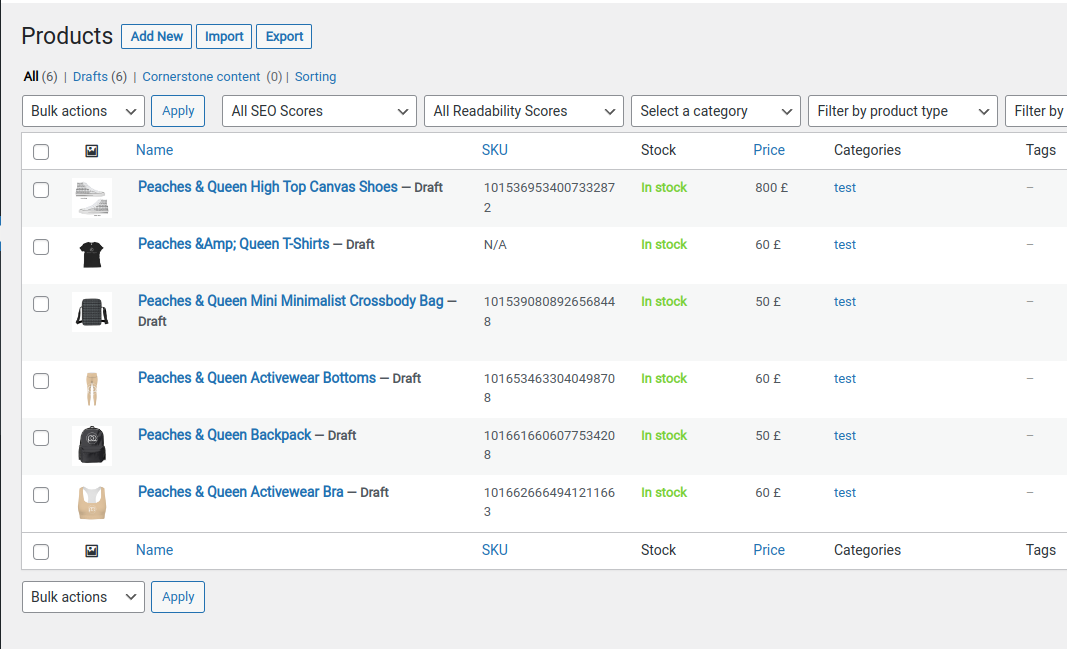Open the Mini Minimalist Crossbody Bag thumbnail
1067x649 pixels.
[x=92, y=312]
